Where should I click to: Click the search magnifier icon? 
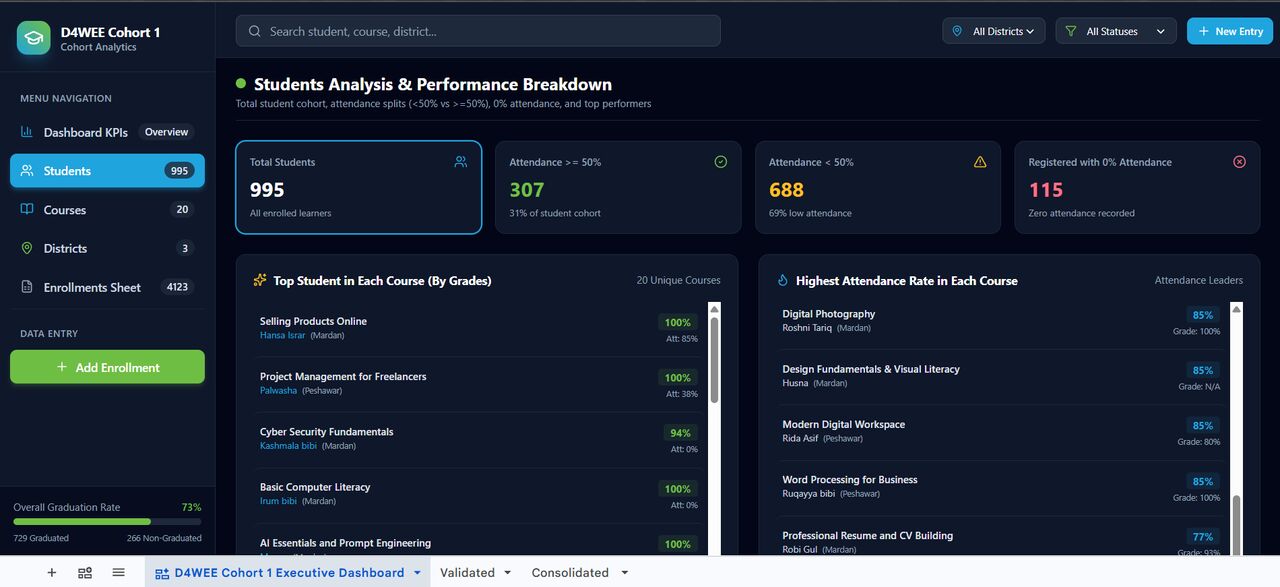[255, 31]
